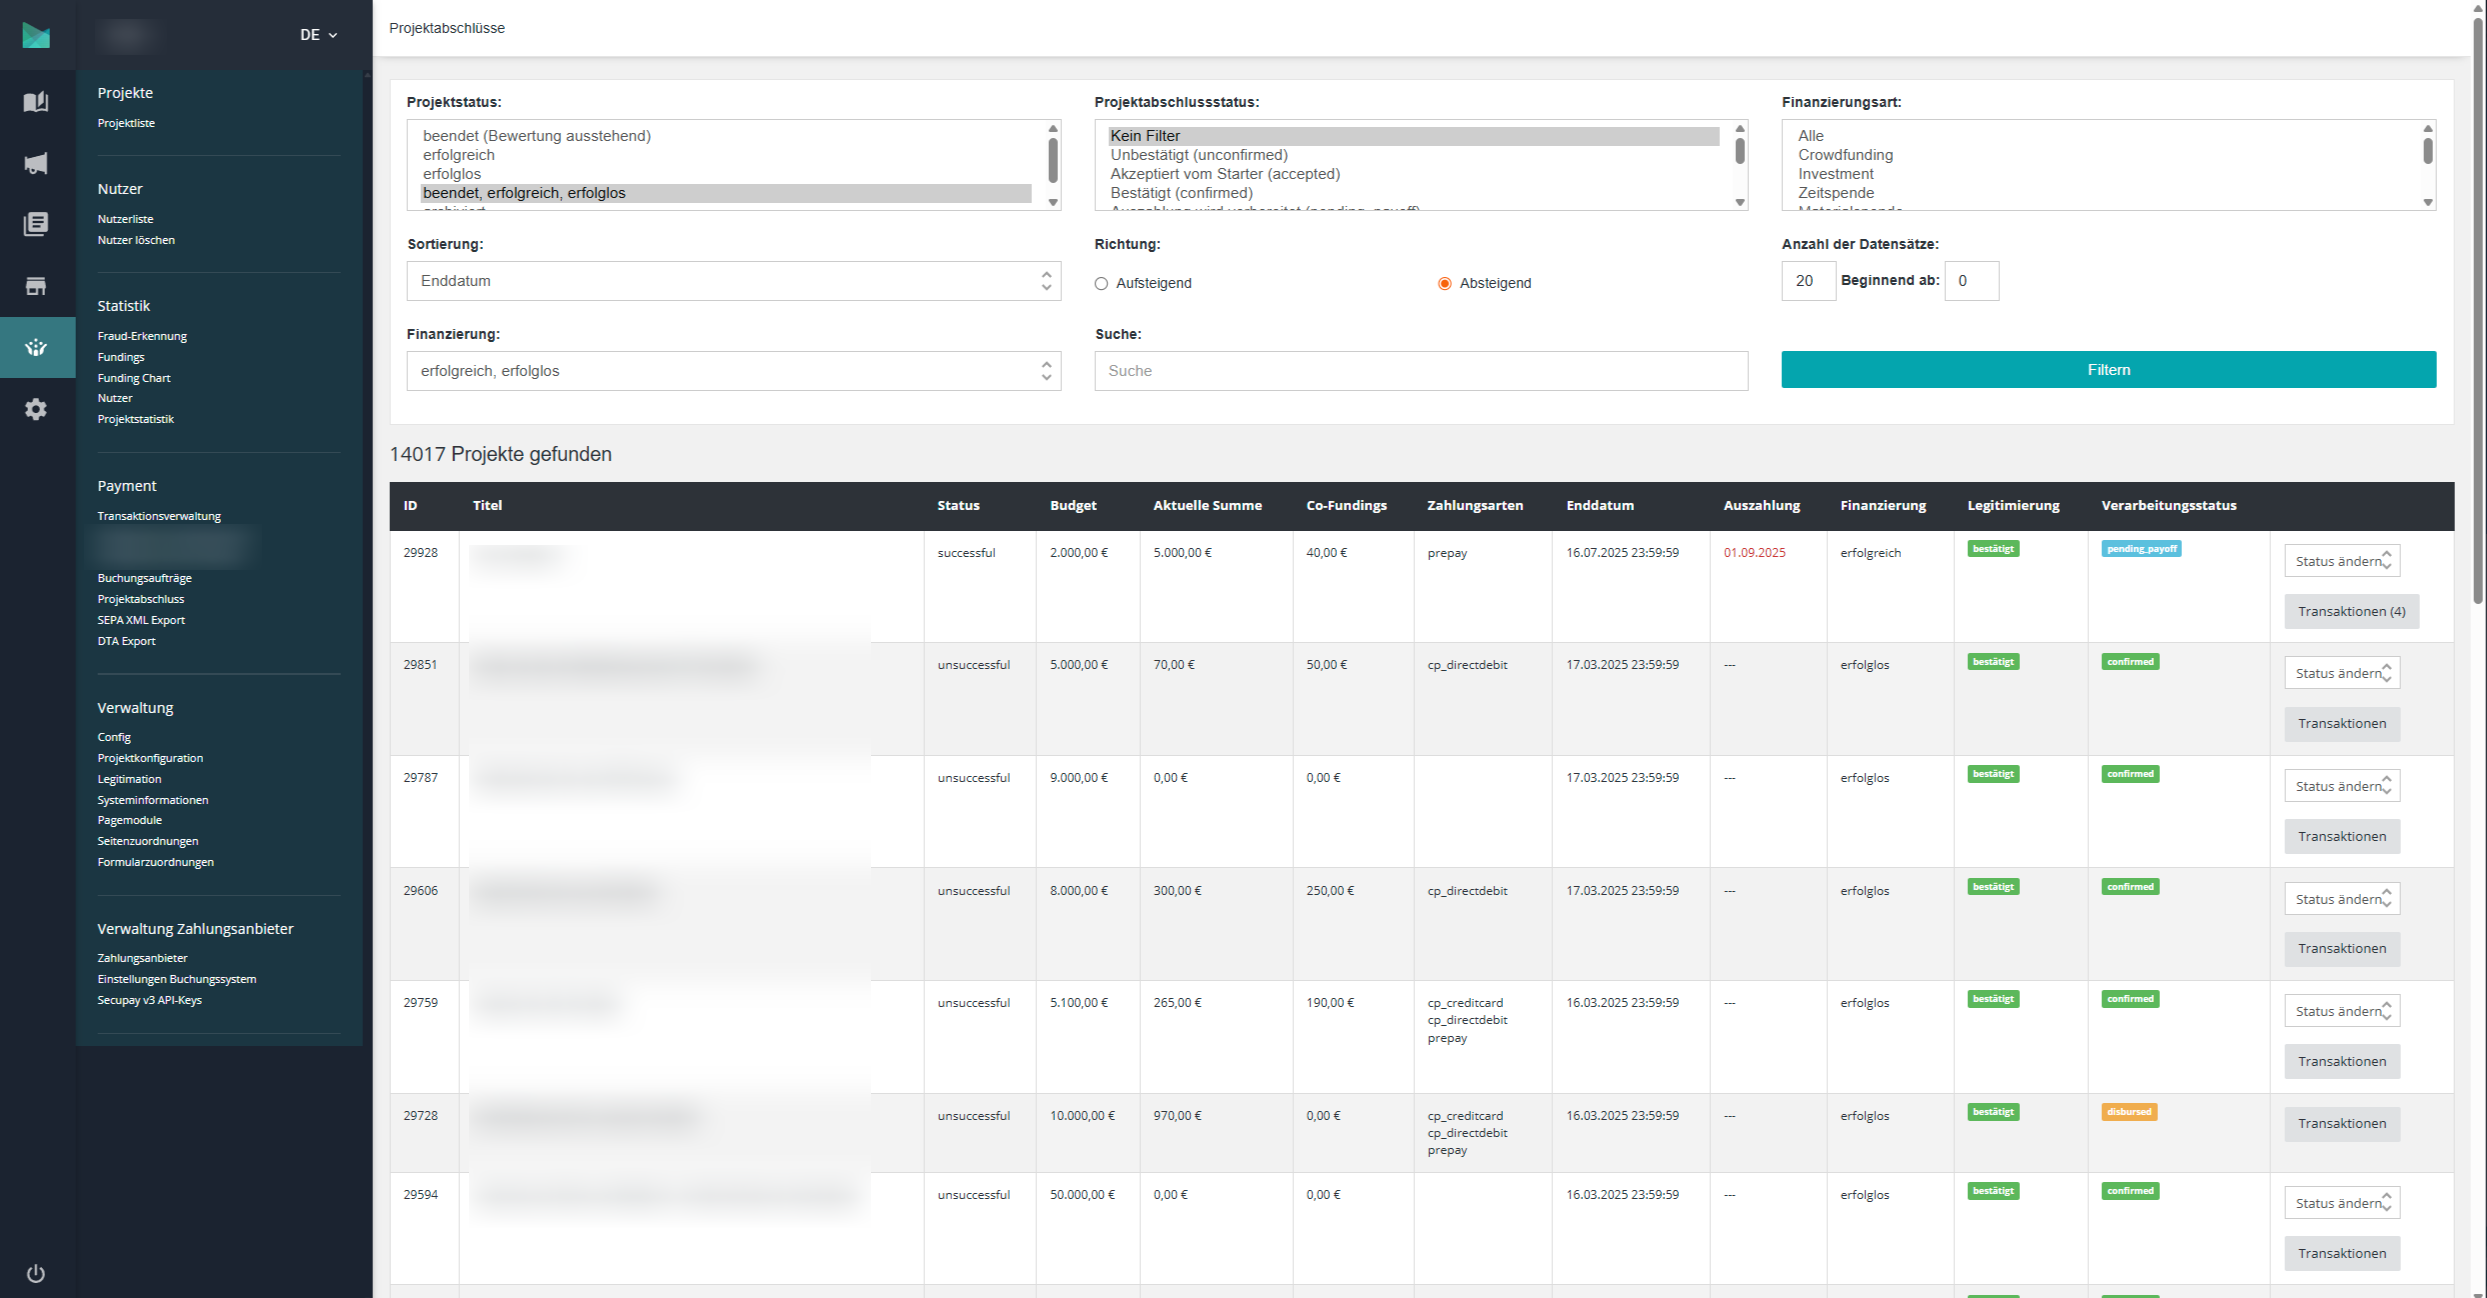Select the Absteigend radio button
The image size is (2487, 1298).
click(x=1444, y=284)
